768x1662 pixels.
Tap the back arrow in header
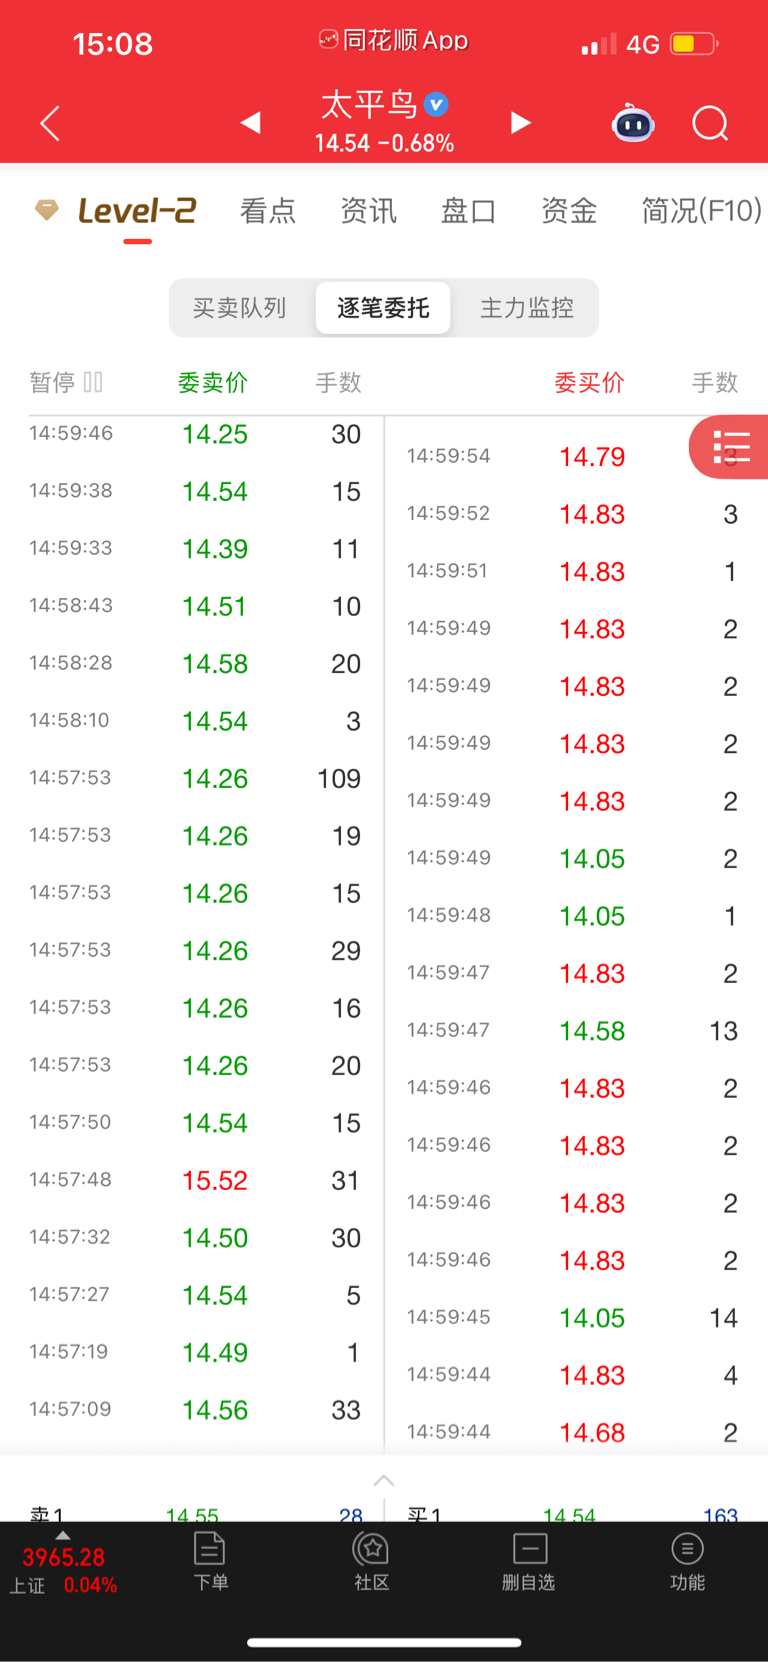tap(50, 123)
